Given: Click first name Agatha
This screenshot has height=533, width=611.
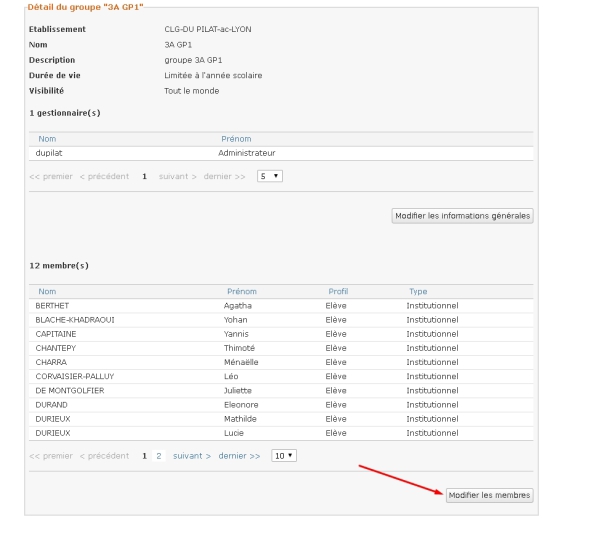Looking at the screenshot, I should (x=238, y=306).
